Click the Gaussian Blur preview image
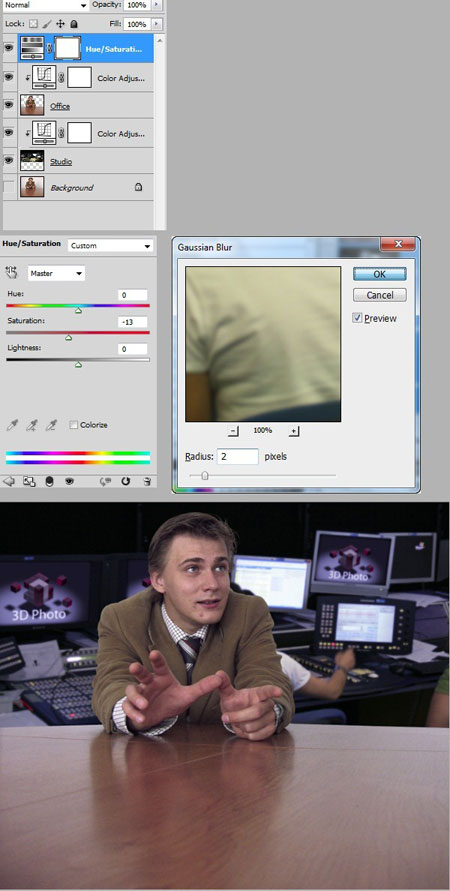This screenshot has height=891, width=450. click(x=263, y=344)
